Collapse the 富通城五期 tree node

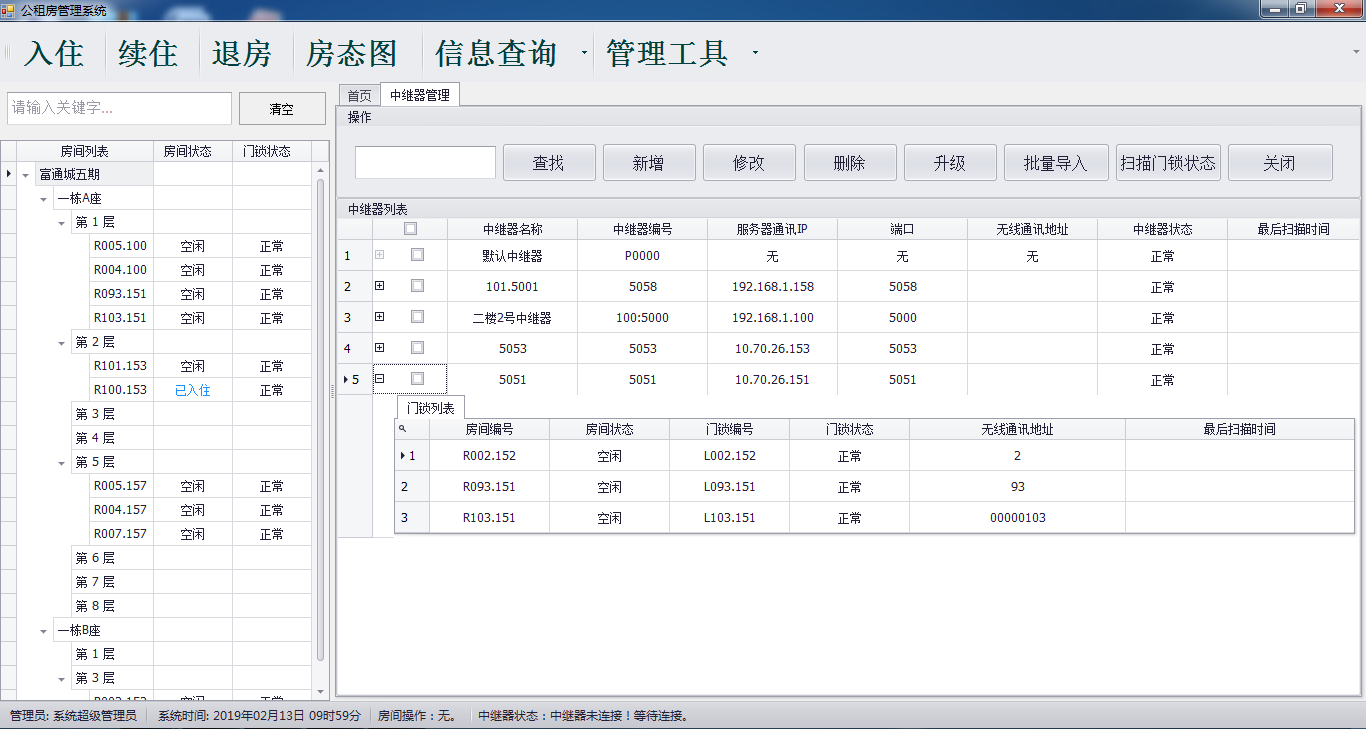click(23, 172)
